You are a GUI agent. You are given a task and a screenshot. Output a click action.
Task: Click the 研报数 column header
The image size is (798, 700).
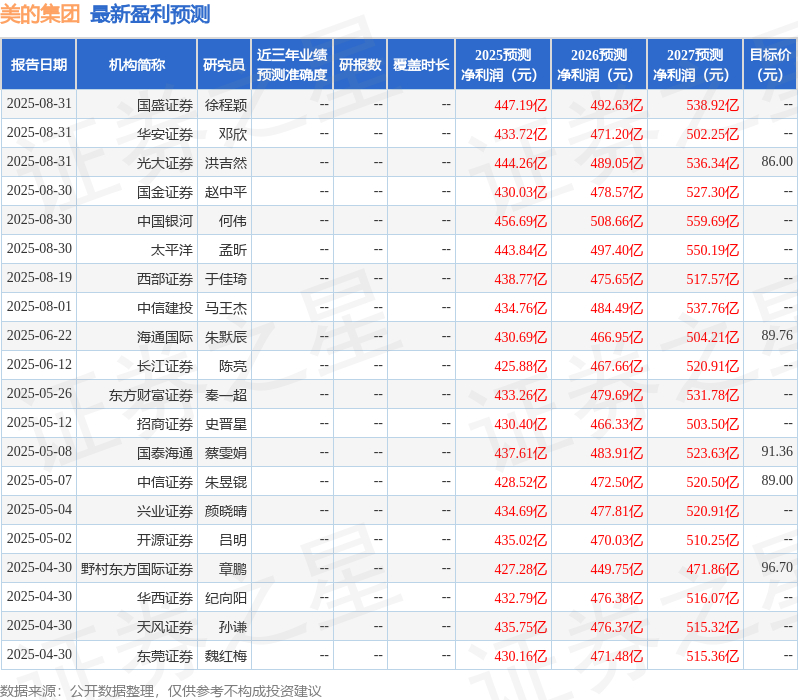click(x=360, y=65)
